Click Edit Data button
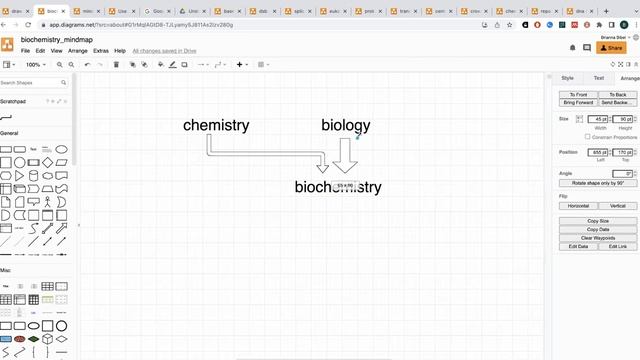Screen dimensions: 640x360 [578, 247]
